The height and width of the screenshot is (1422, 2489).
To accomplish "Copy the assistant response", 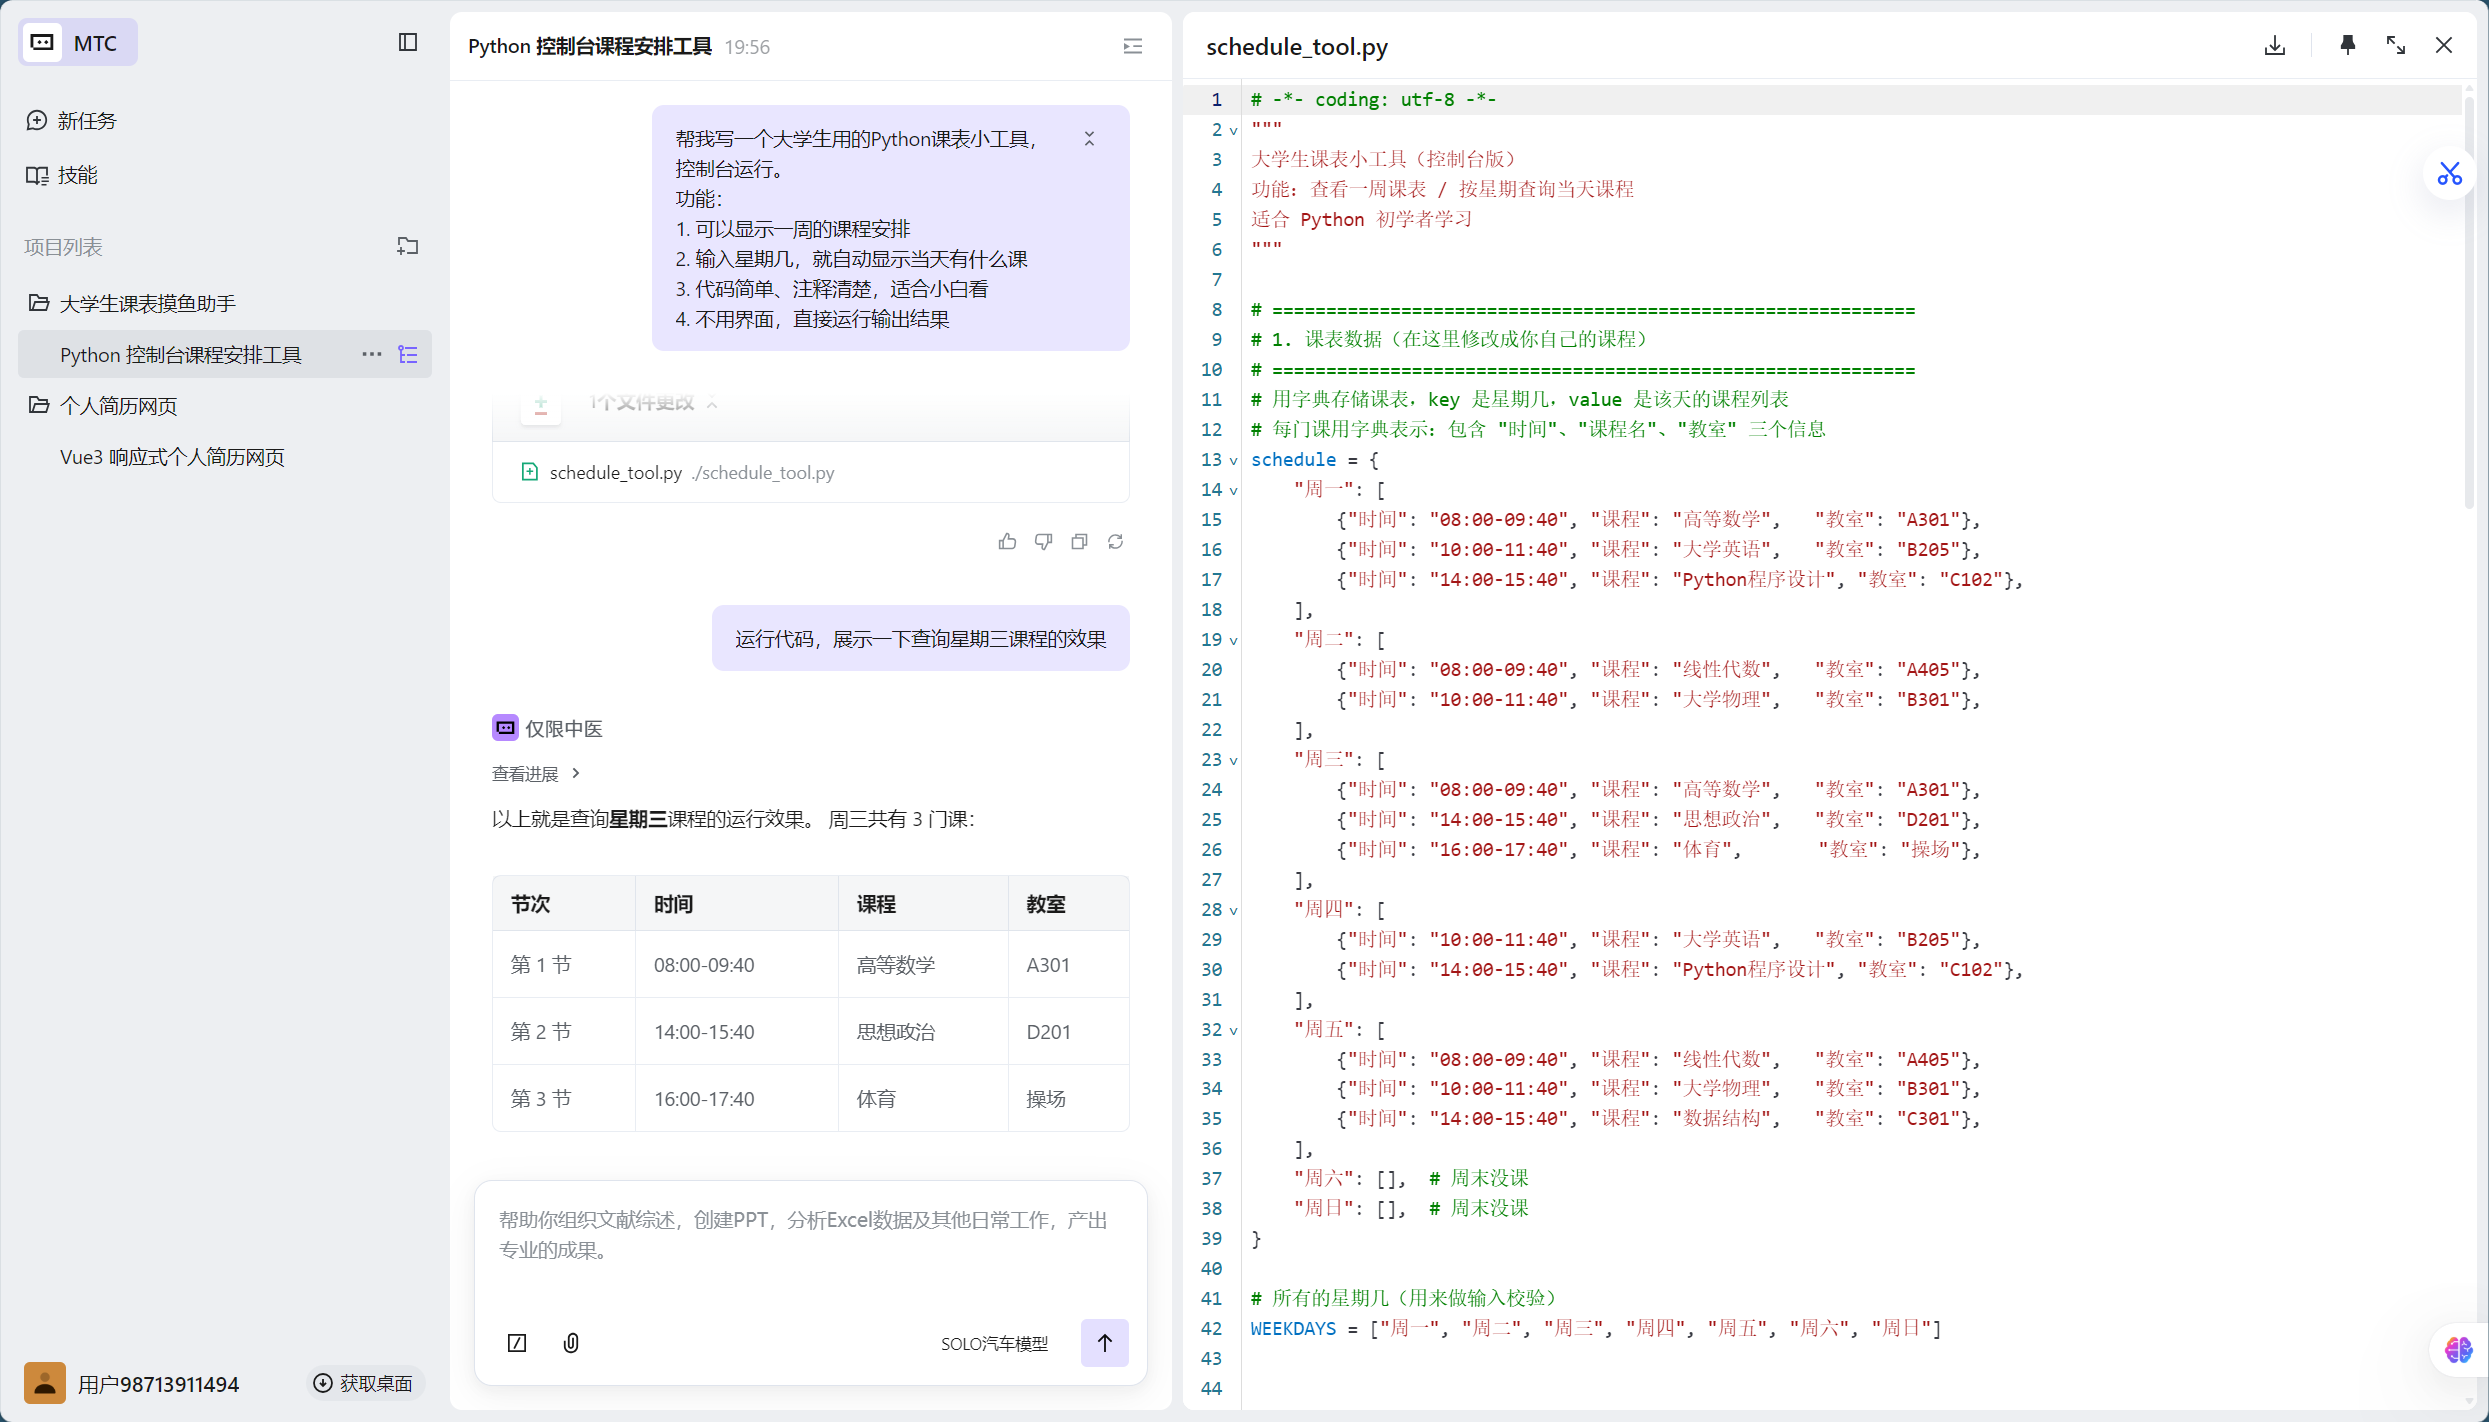I will pyautogui.click(x=1079, y=541).
